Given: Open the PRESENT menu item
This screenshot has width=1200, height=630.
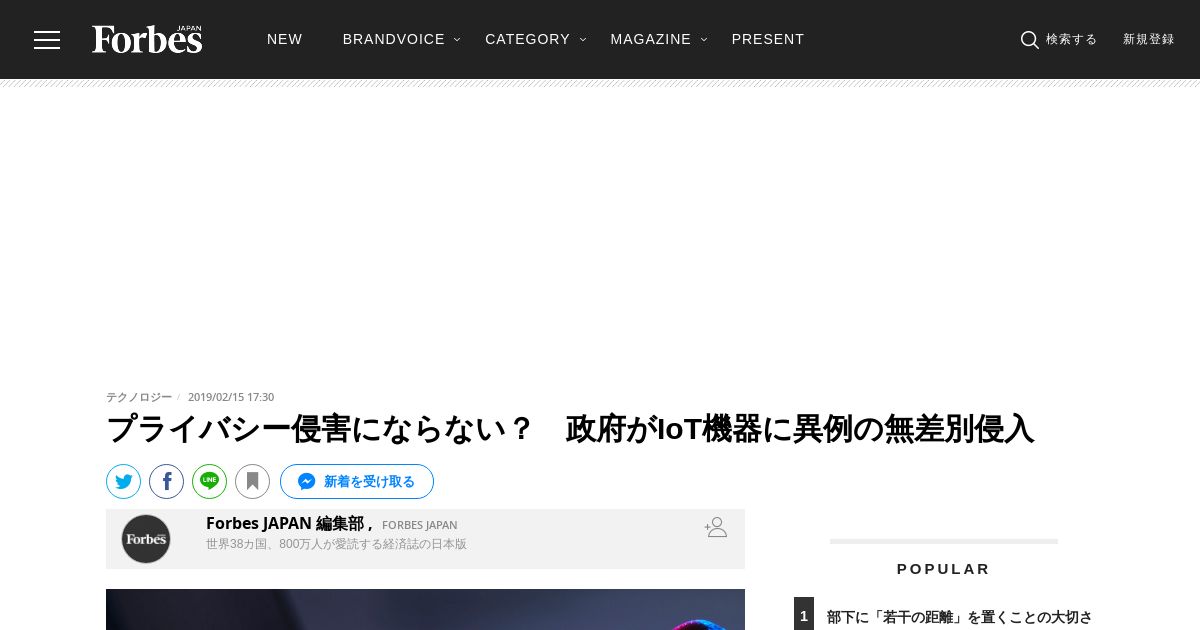Looking at the screenshot, I should [768, 39].
